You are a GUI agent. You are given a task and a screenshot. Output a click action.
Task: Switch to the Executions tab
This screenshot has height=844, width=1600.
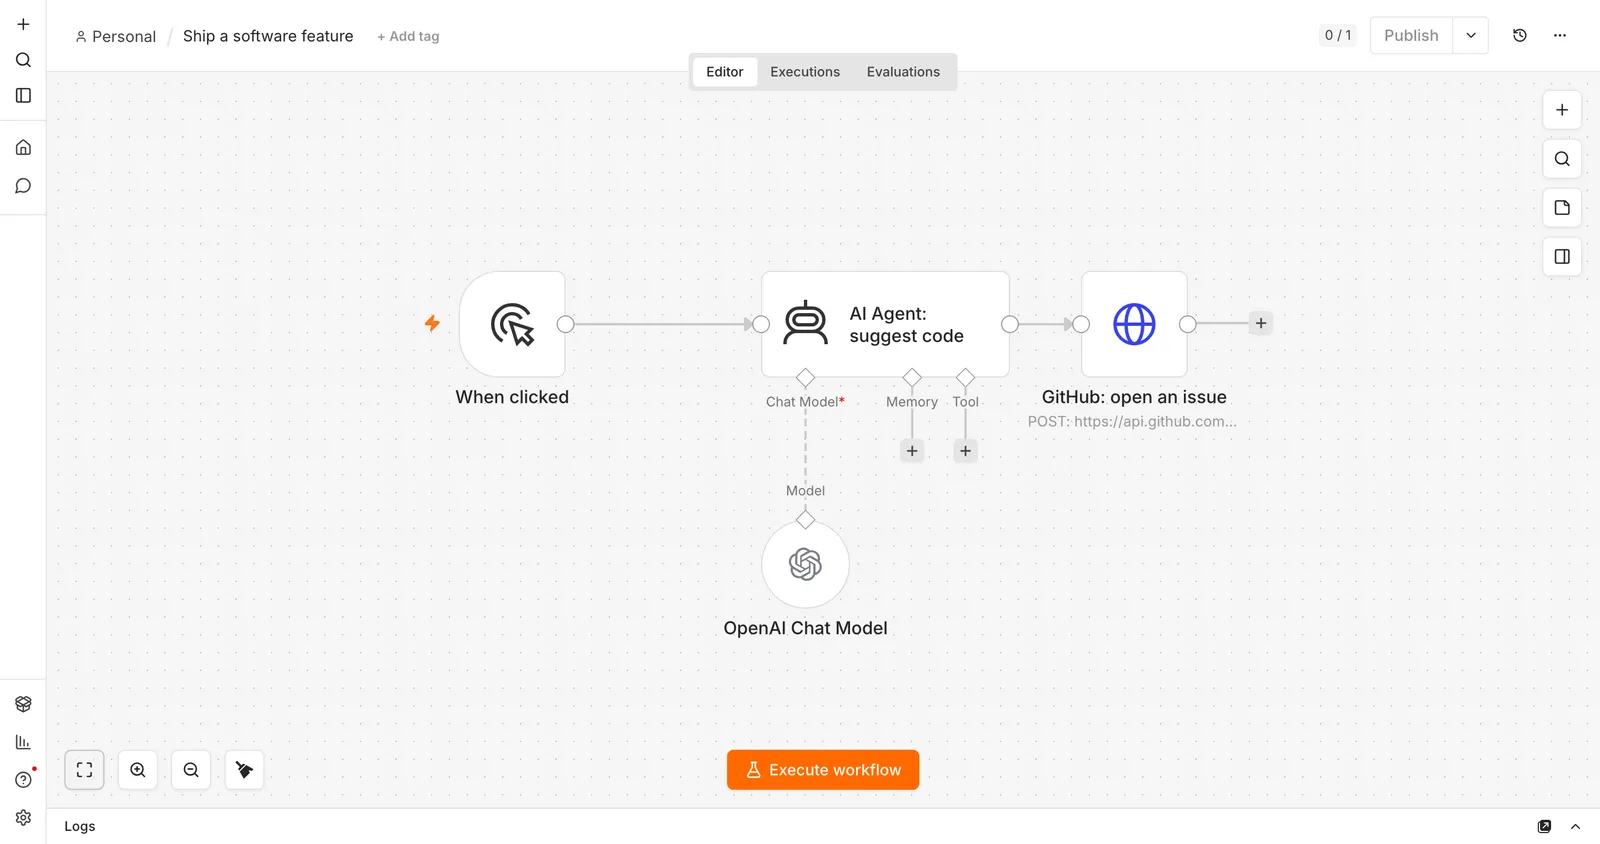(x=805, y=72)
